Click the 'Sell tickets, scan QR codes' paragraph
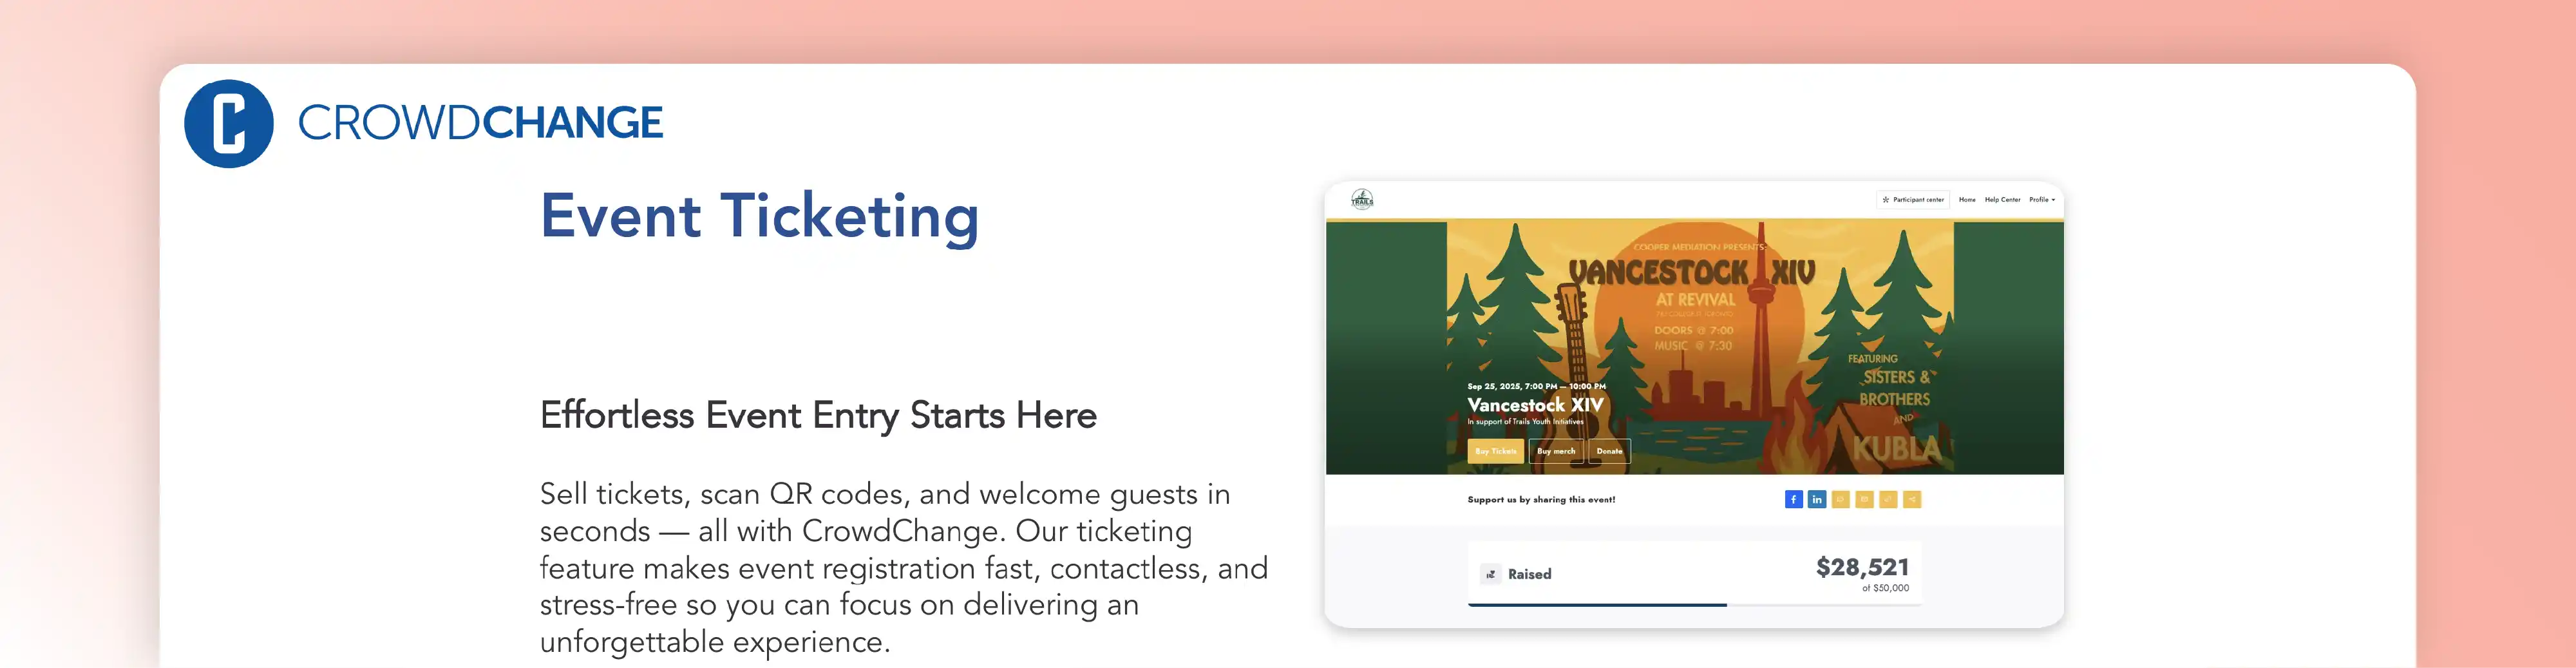This screenshot has height=668, width=2576. (x=904, y=568)
